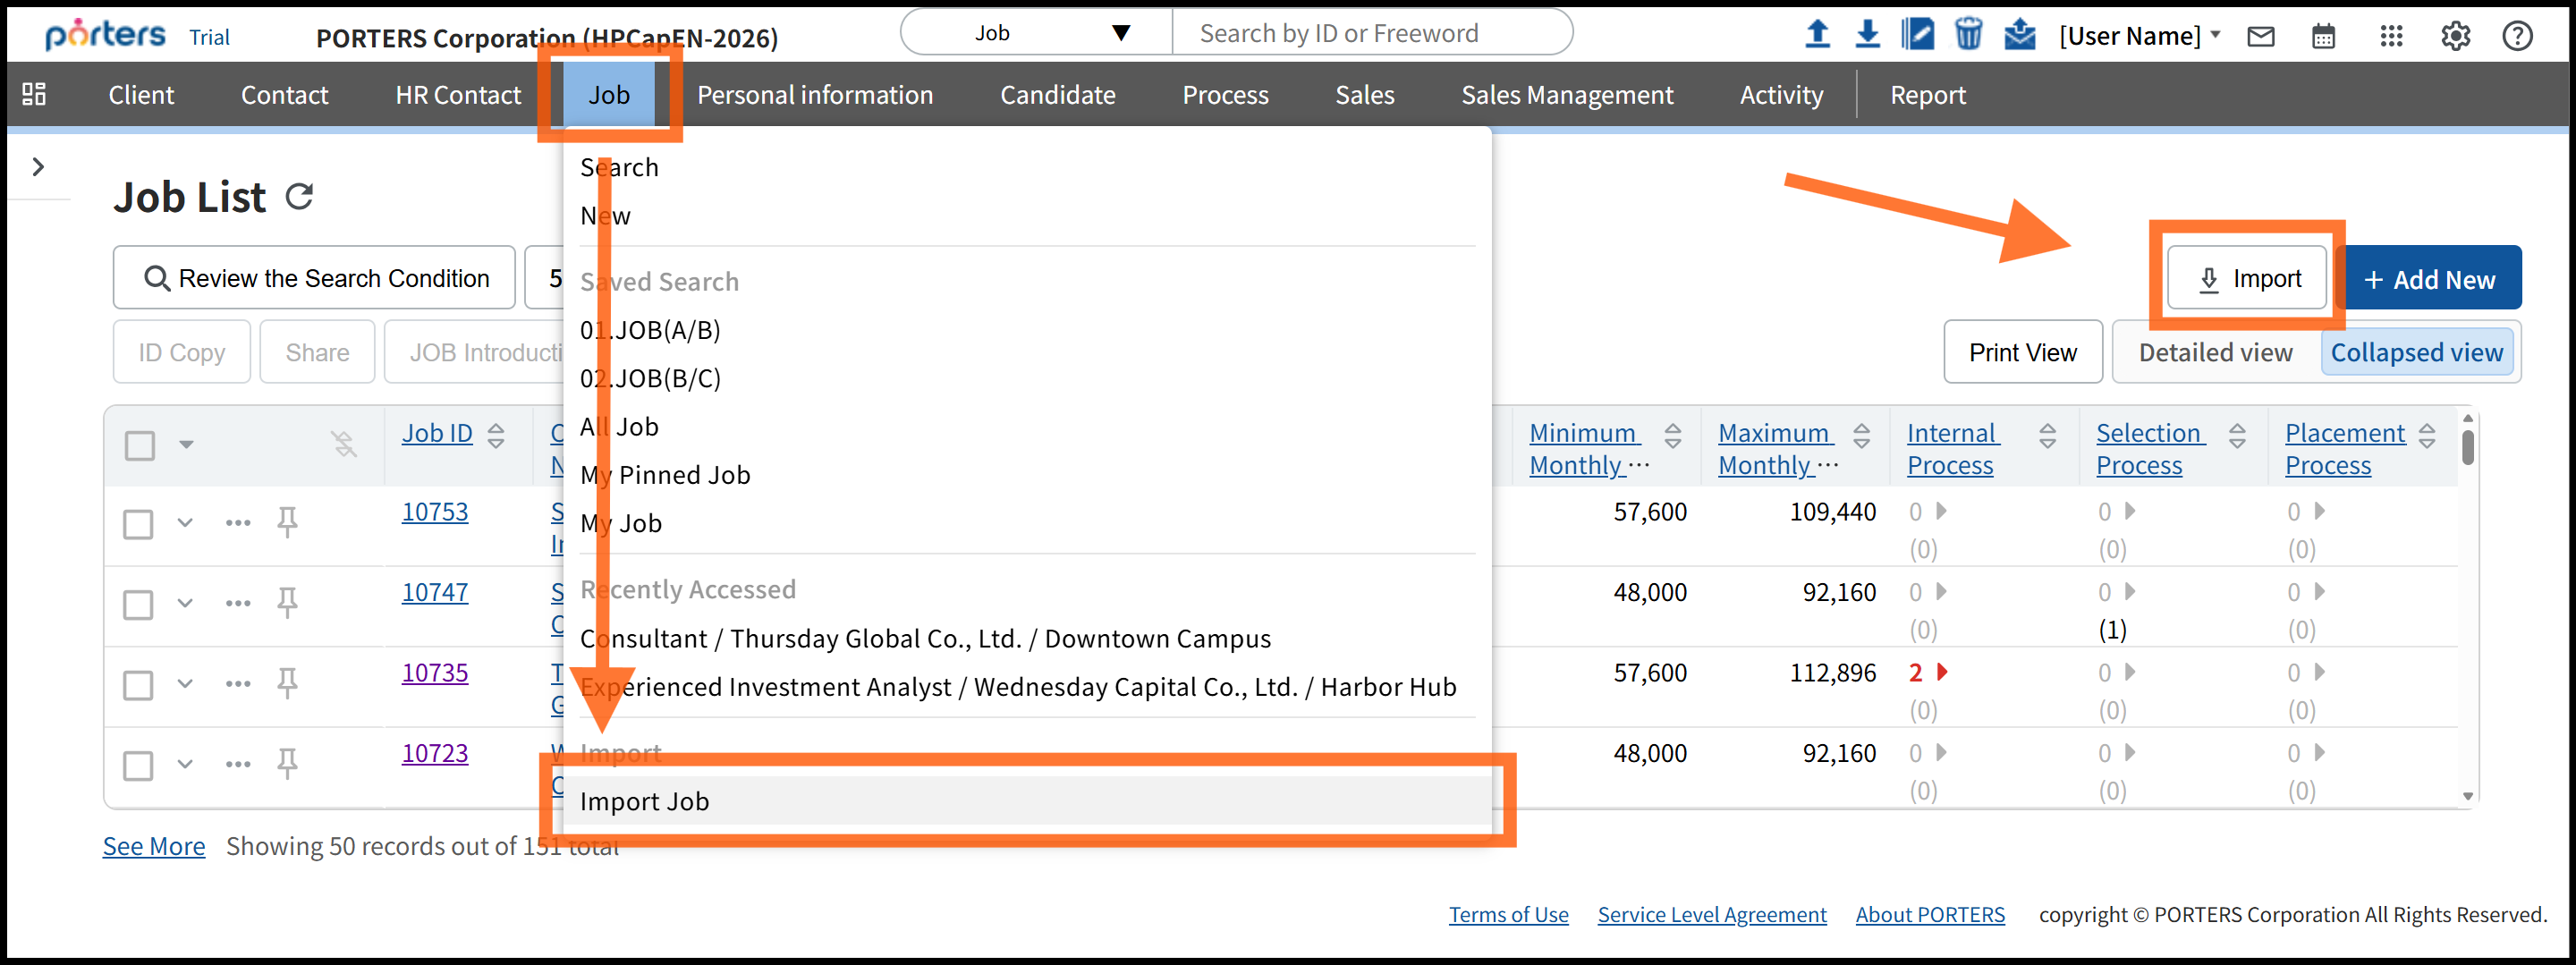
Task: Click the Import button
Action: 2247,279
